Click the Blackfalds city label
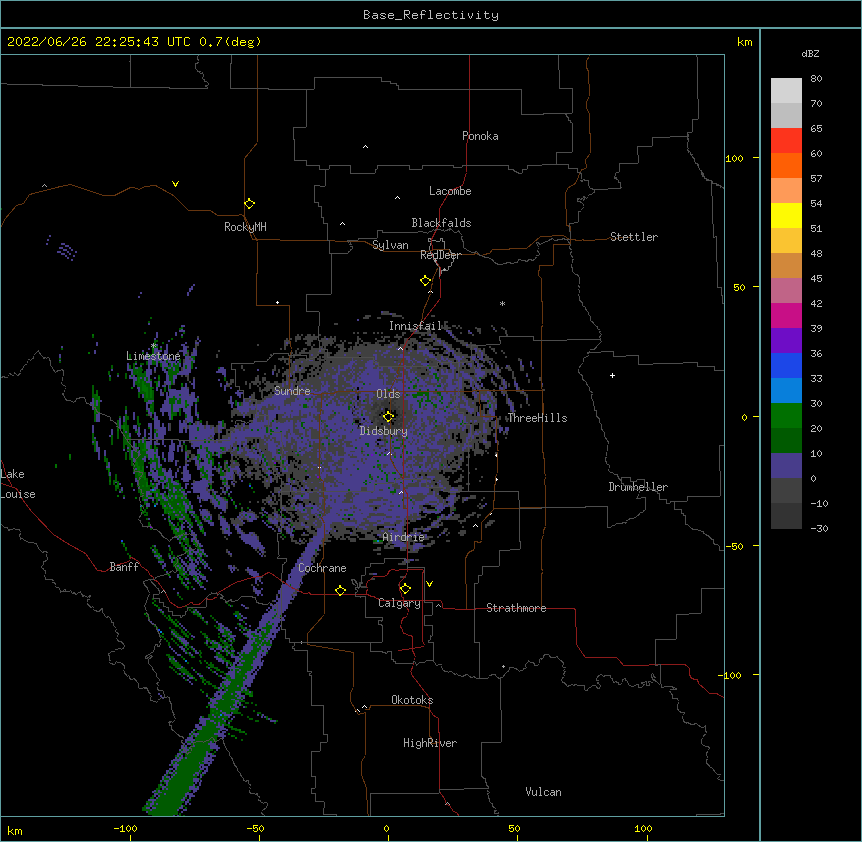 (x=441, y=223)
